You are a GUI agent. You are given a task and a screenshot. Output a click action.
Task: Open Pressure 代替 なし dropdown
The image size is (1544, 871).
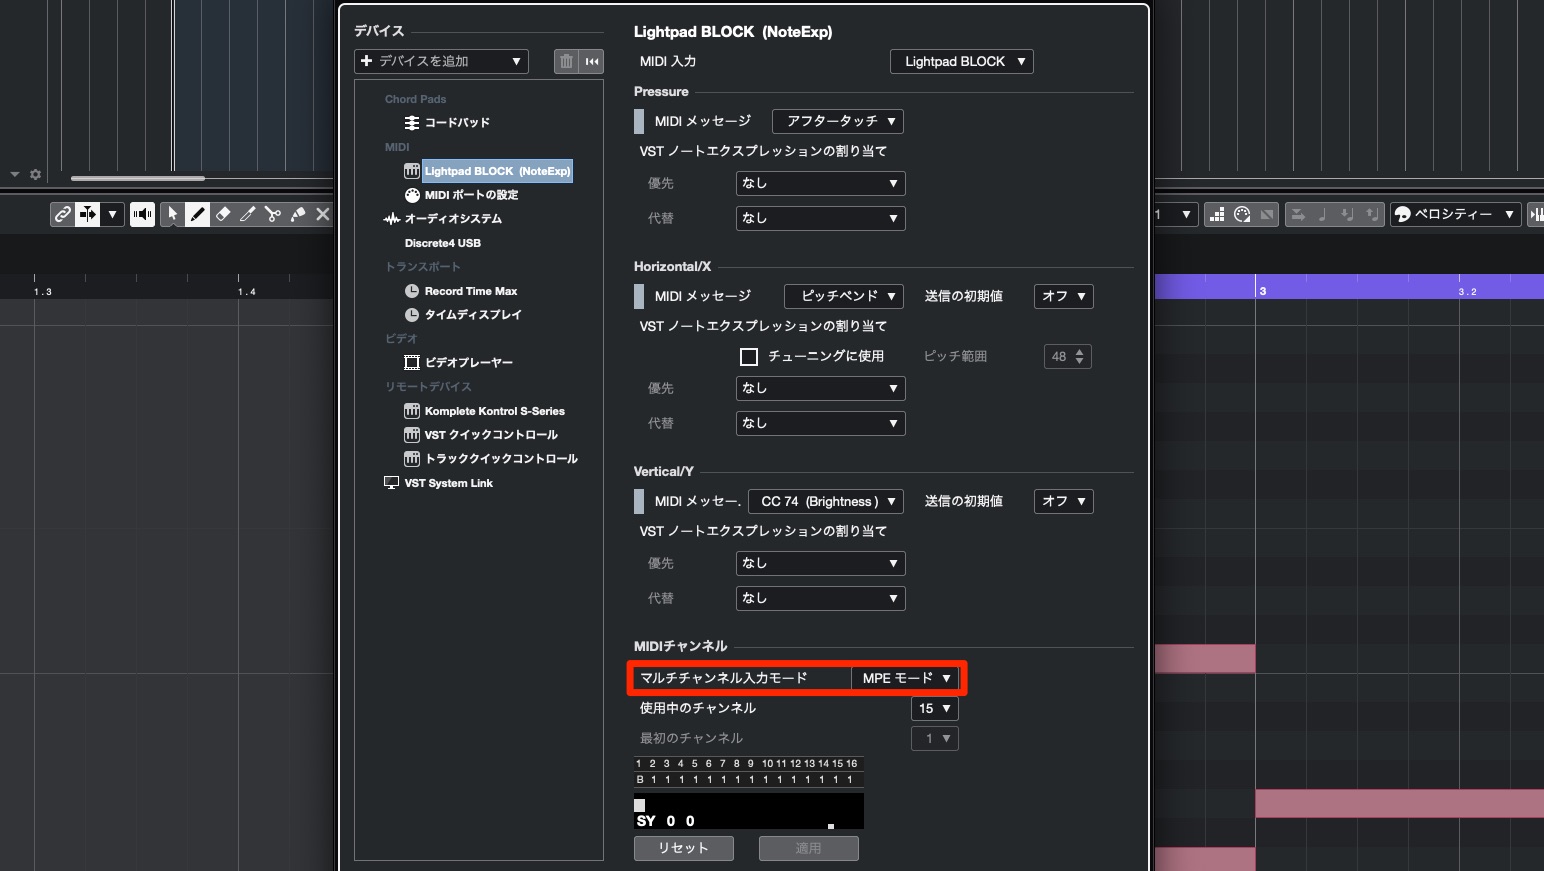pyautogui.click(x=820, y=218)
